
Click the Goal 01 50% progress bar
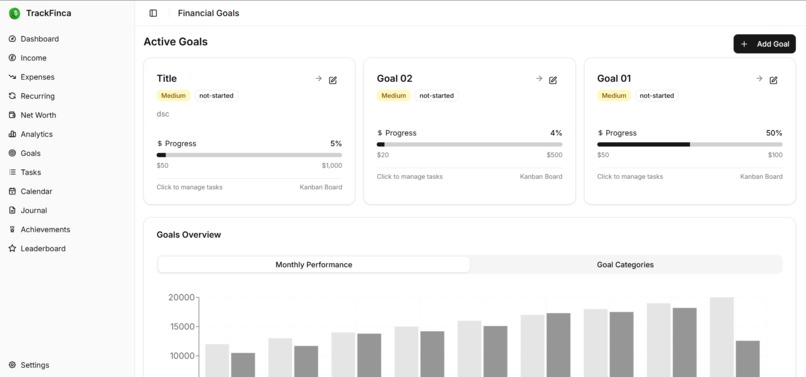pyautogui.click(x=690, y=145)
